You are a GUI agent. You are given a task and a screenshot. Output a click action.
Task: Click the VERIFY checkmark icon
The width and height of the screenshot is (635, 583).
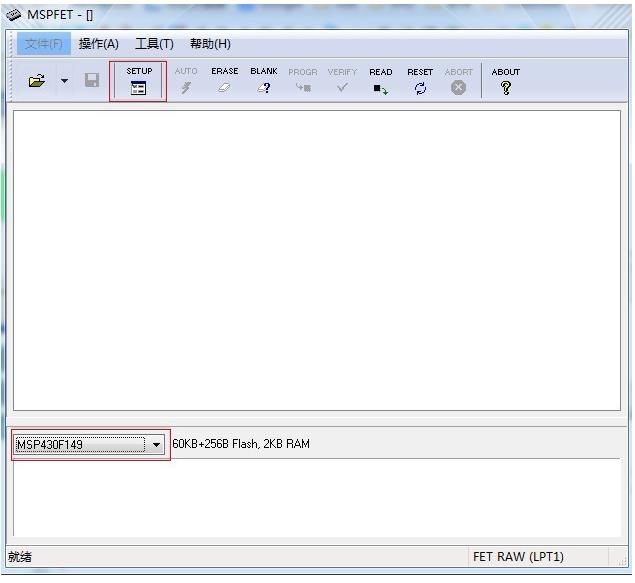click(x=342, y=81)
